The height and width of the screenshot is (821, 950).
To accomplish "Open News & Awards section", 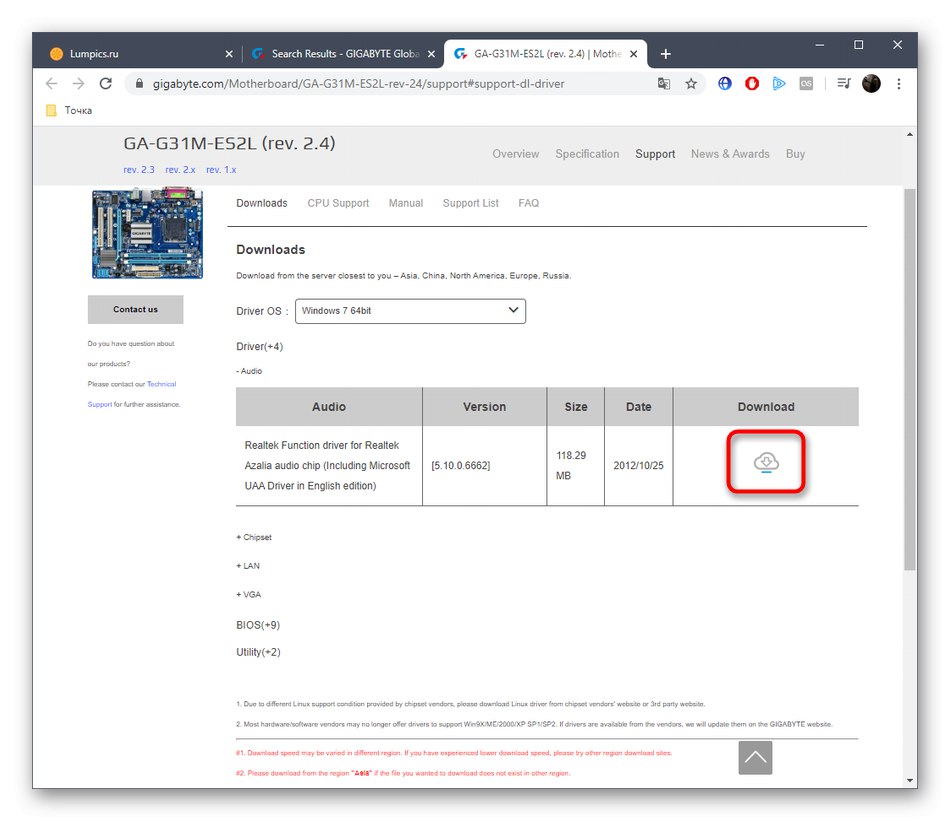I will pyautogui.click(x=730, y=154).
